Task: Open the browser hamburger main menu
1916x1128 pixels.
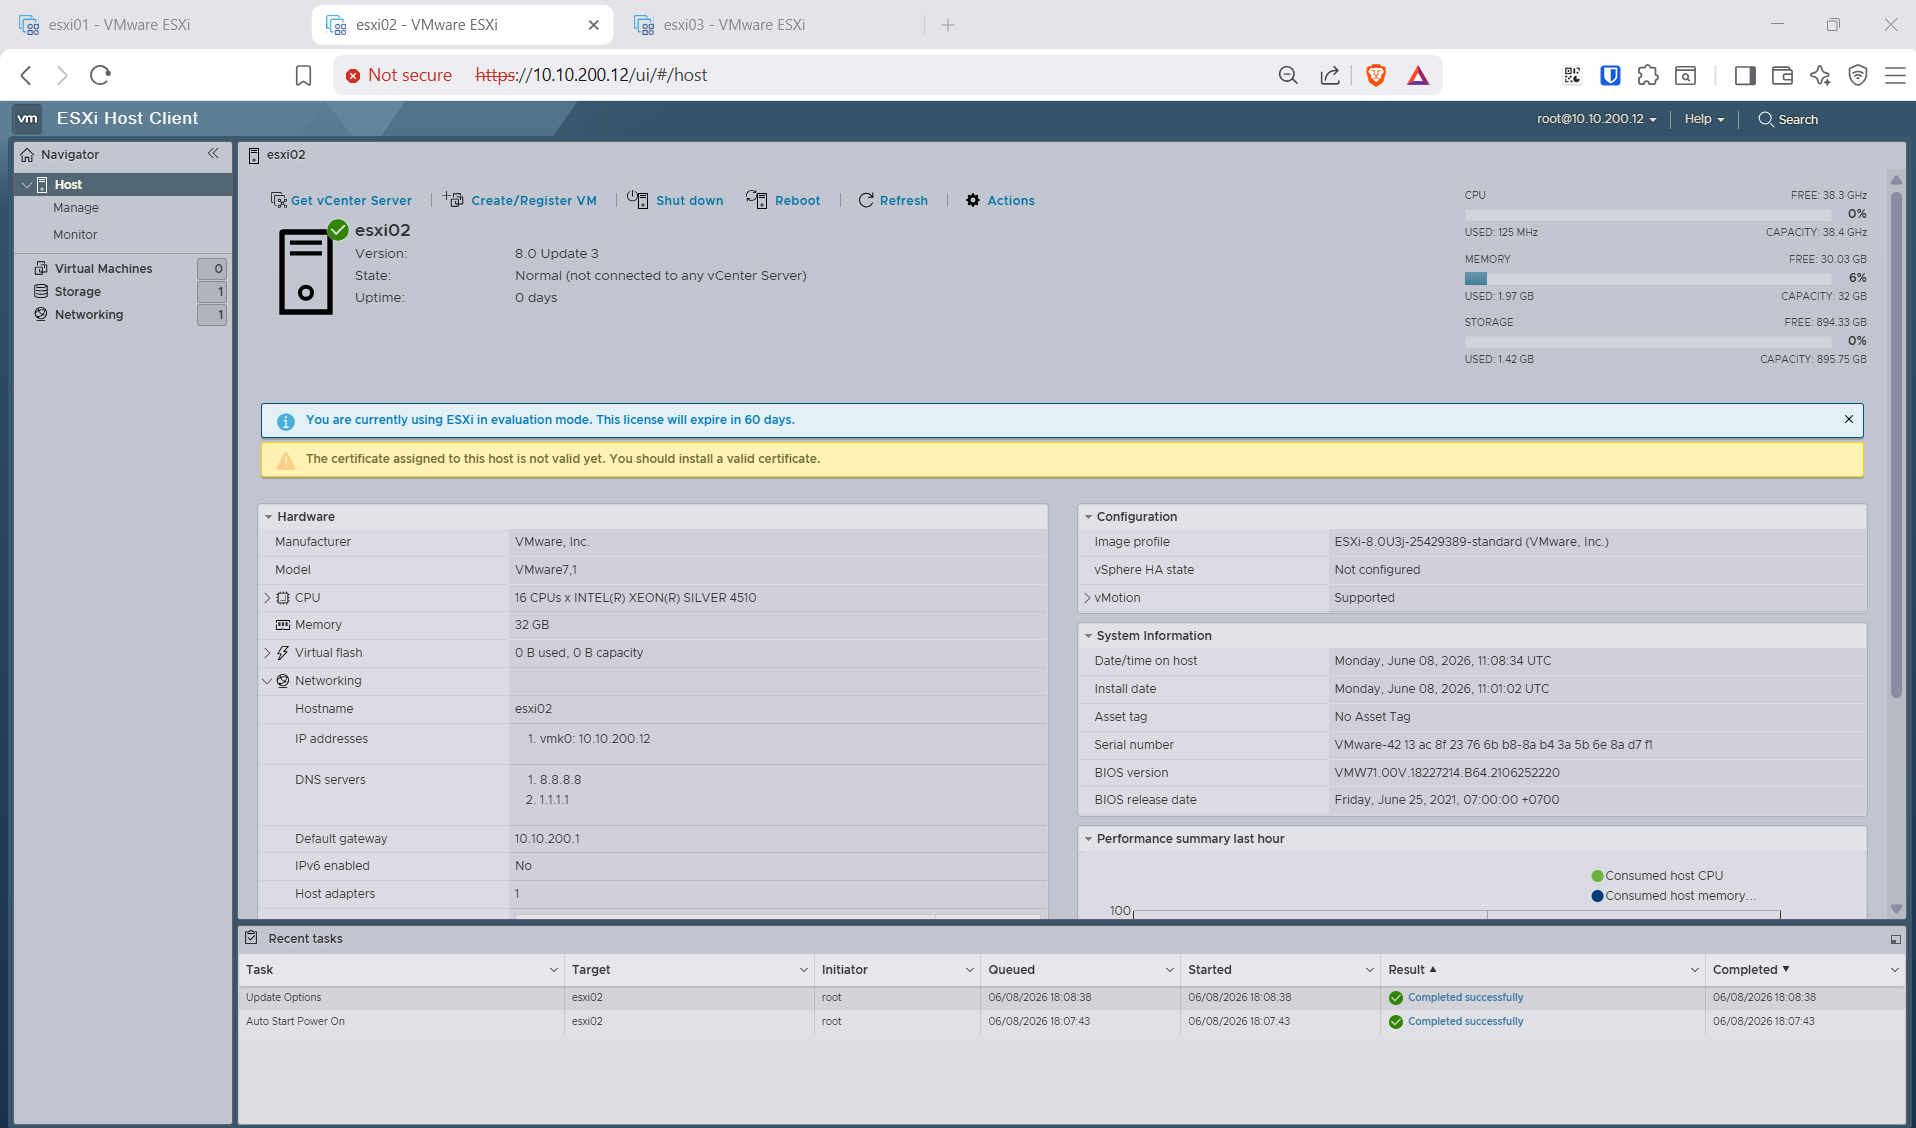Action: 1895,75
